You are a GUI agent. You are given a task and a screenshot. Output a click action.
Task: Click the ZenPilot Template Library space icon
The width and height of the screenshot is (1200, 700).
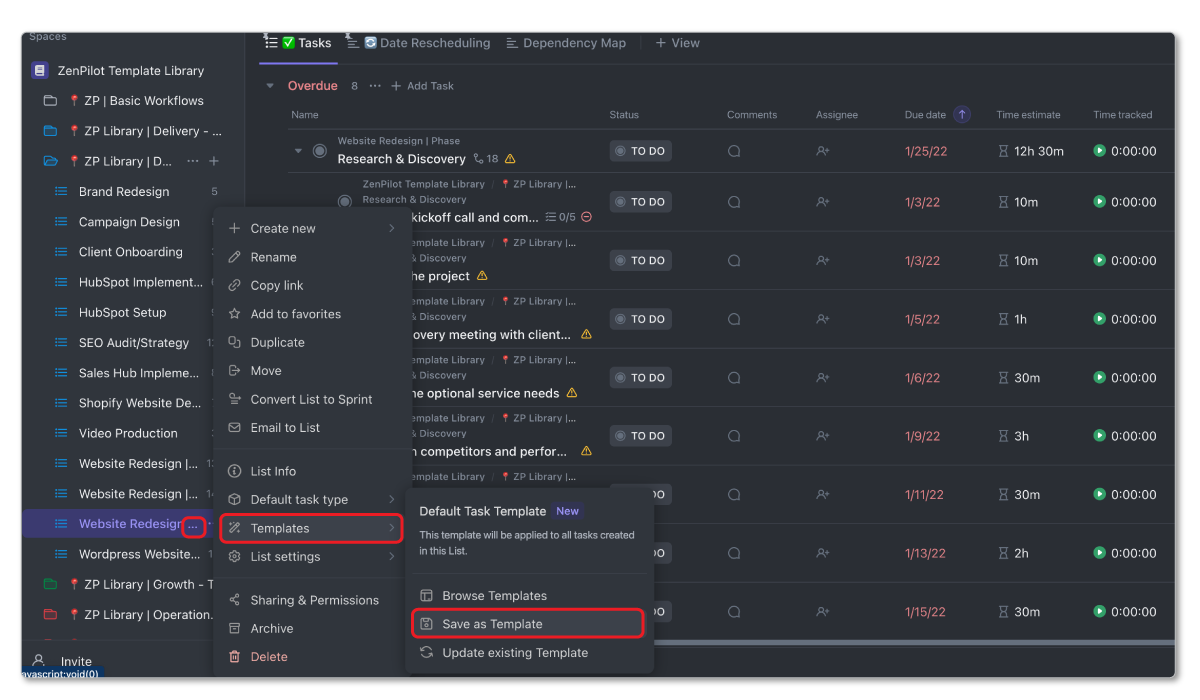pyautogui.click(x=40, y=70)
